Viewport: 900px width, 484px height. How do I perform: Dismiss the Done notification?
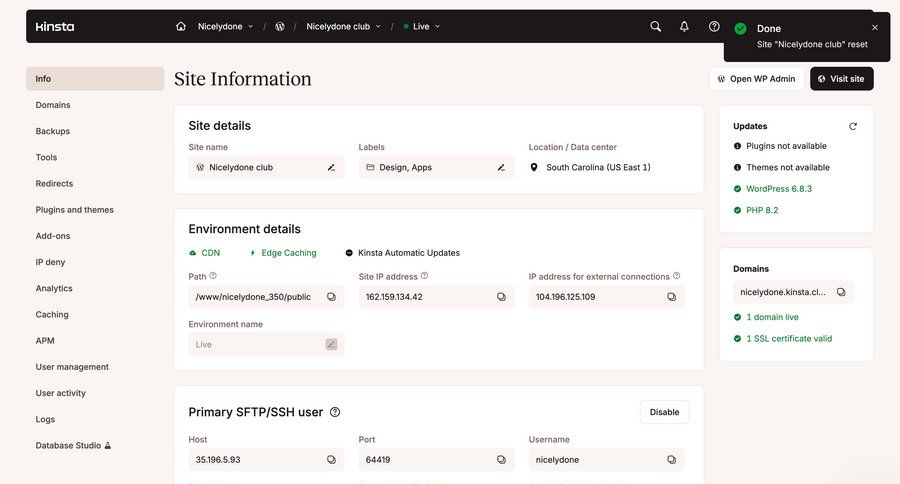click(875, 28)
